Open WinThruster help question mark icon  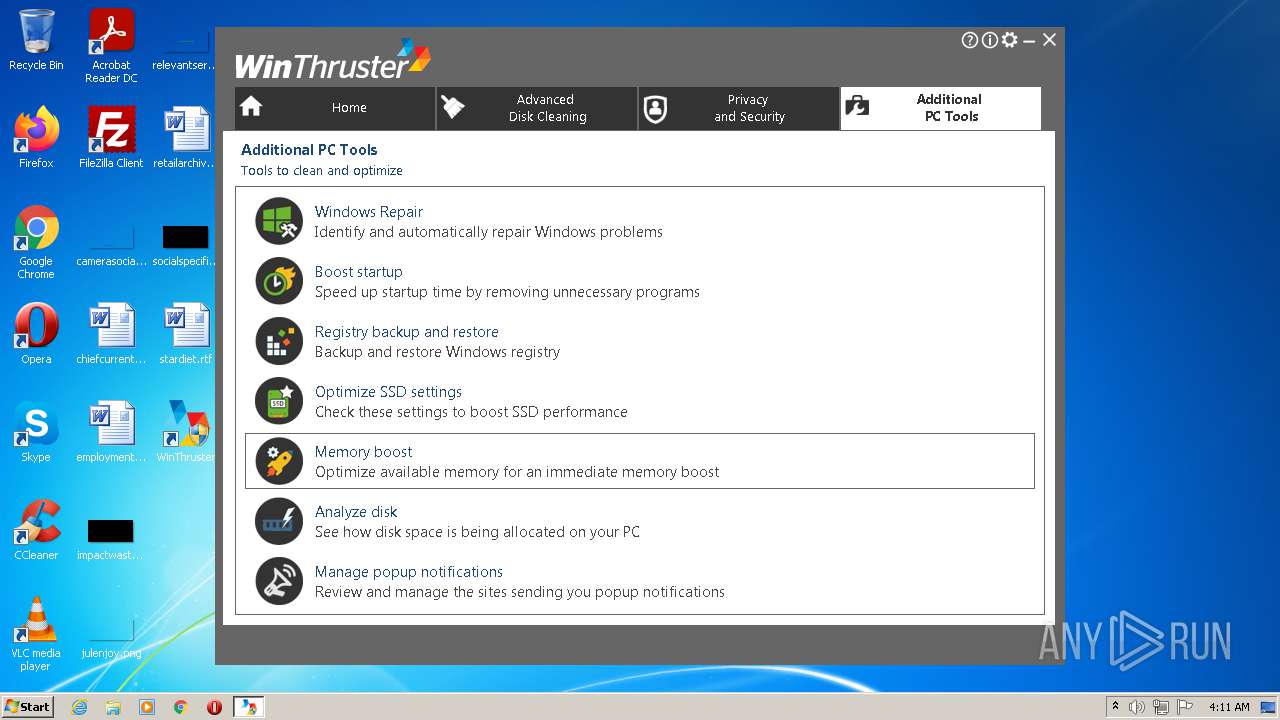pyautogui.click(x=970, y=40)
